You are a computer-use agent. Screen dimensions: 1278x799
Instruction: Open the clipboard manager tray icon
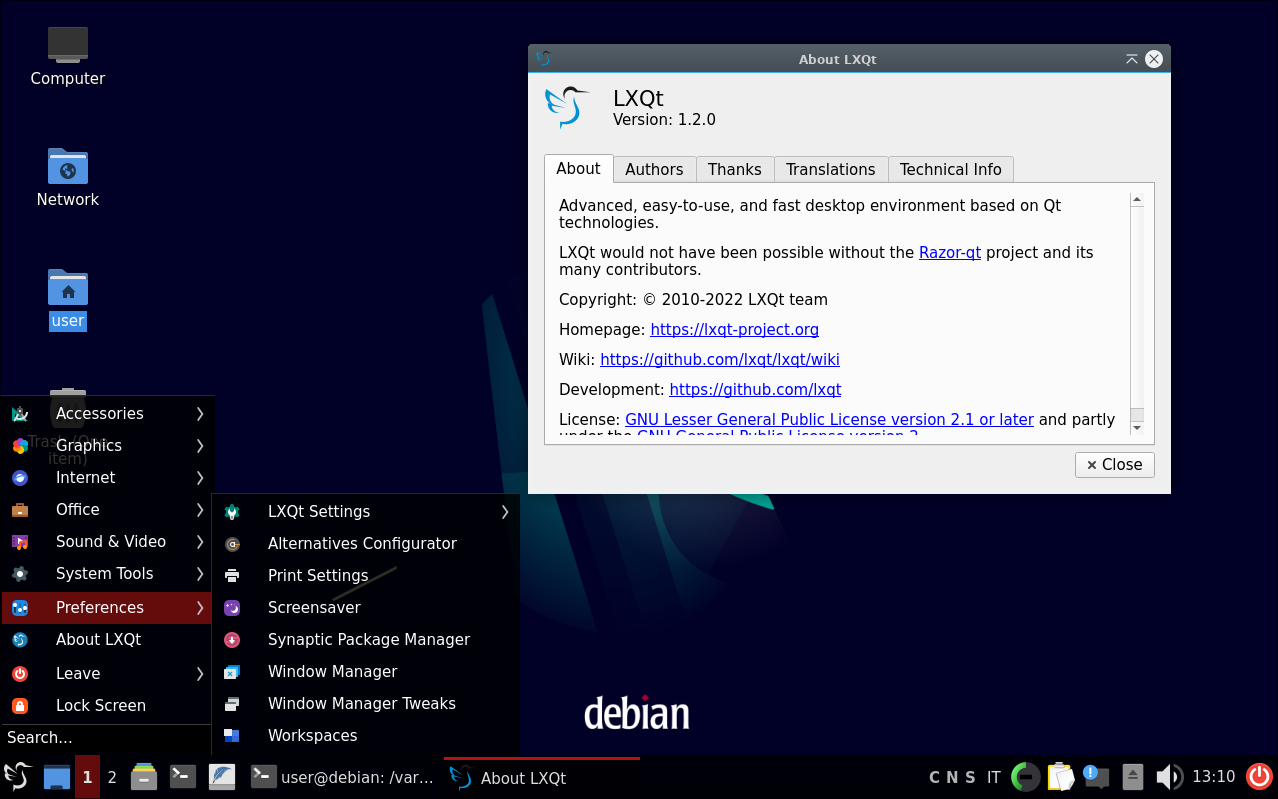[x=1060, y=777]
